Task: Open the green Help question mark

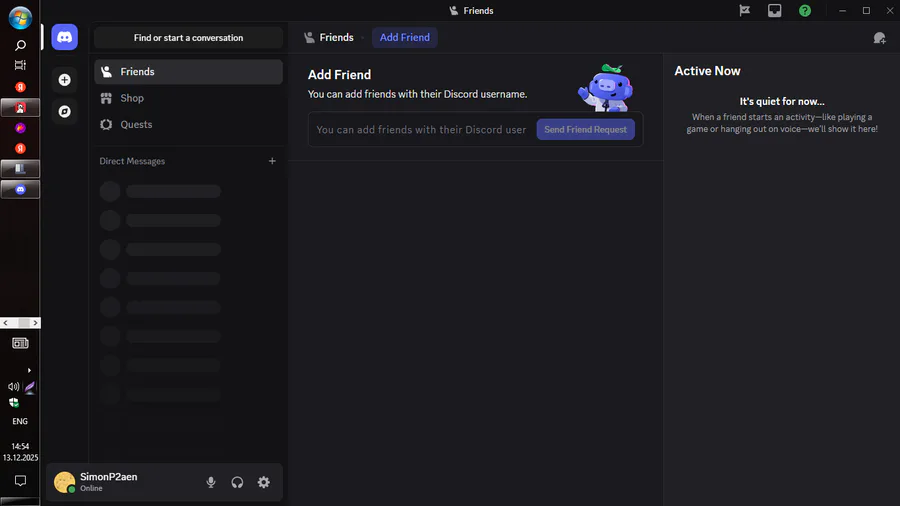Action: (x=805, y=10)
